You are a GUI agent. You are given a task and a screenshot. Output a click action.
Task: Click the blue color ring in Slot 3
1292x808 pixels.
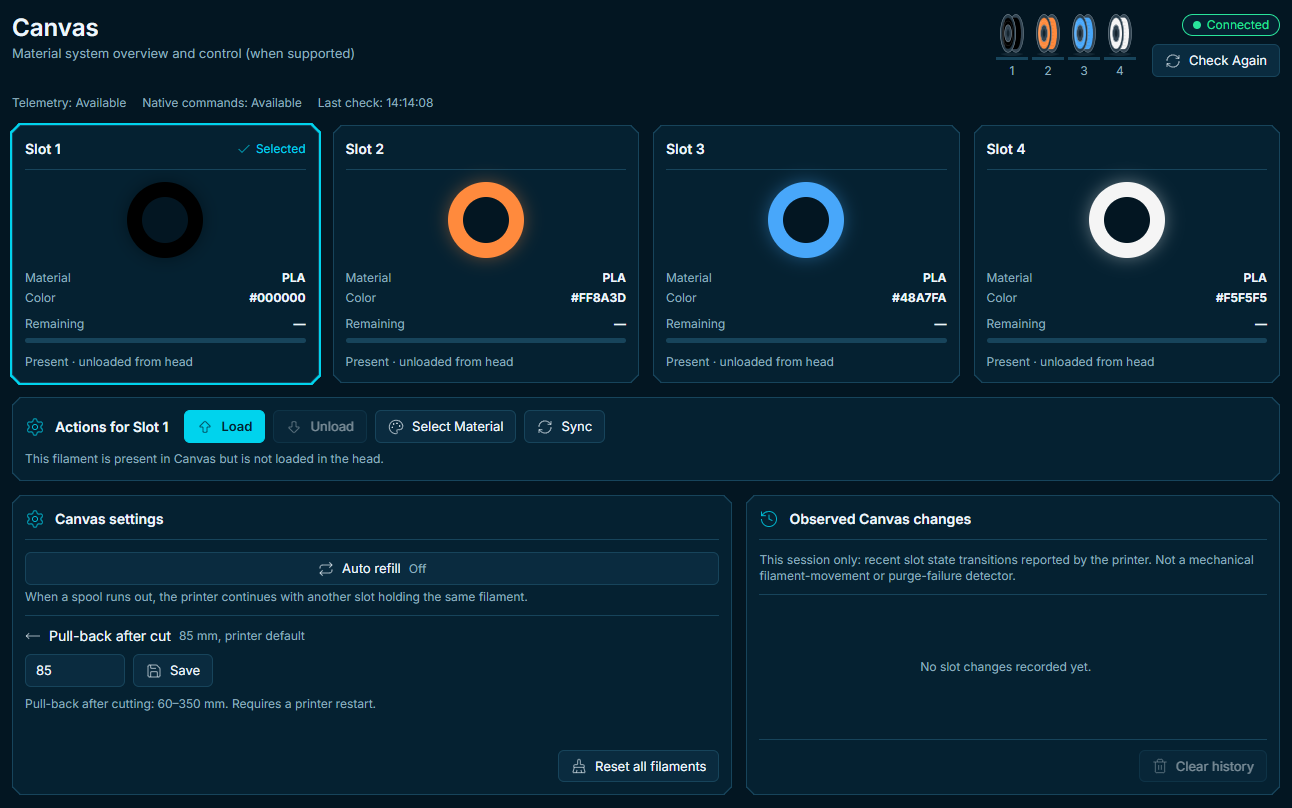(806, 220)
